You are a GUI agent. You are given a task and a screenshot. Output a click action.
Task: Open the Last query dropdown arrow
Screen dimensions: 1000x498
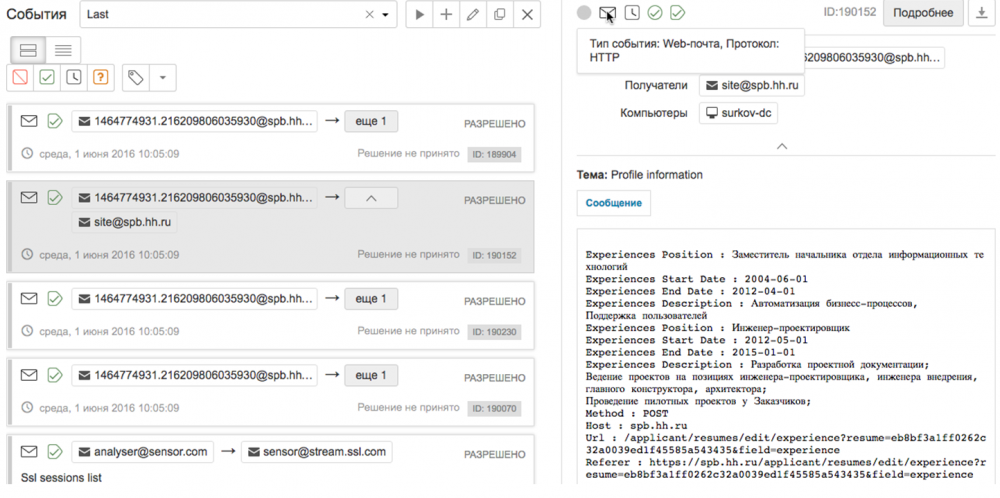pos(385,15)
